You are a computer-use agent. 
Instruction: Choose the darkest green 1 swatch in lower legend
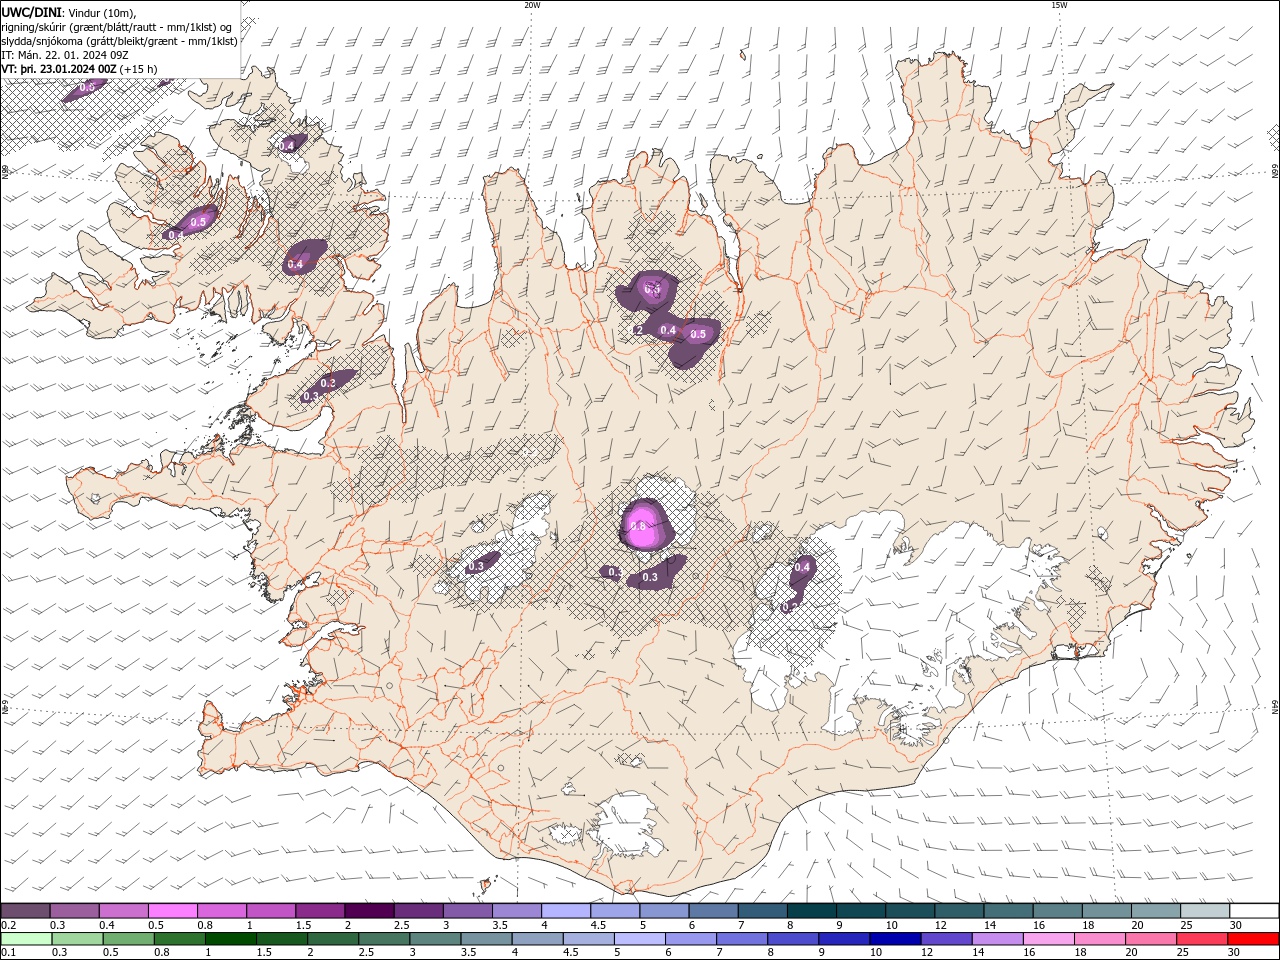(x=231, y=939)
